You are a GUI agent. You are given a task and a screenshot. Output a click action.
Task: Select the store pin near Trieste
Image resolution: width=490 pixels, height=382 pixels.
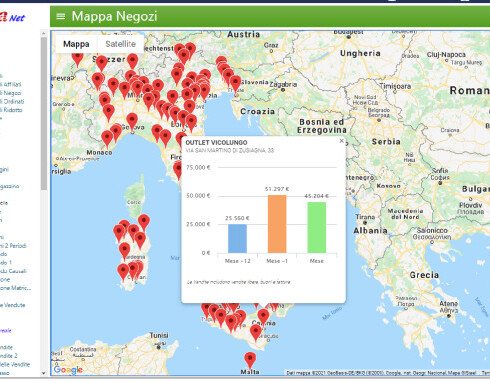[235, 84]
